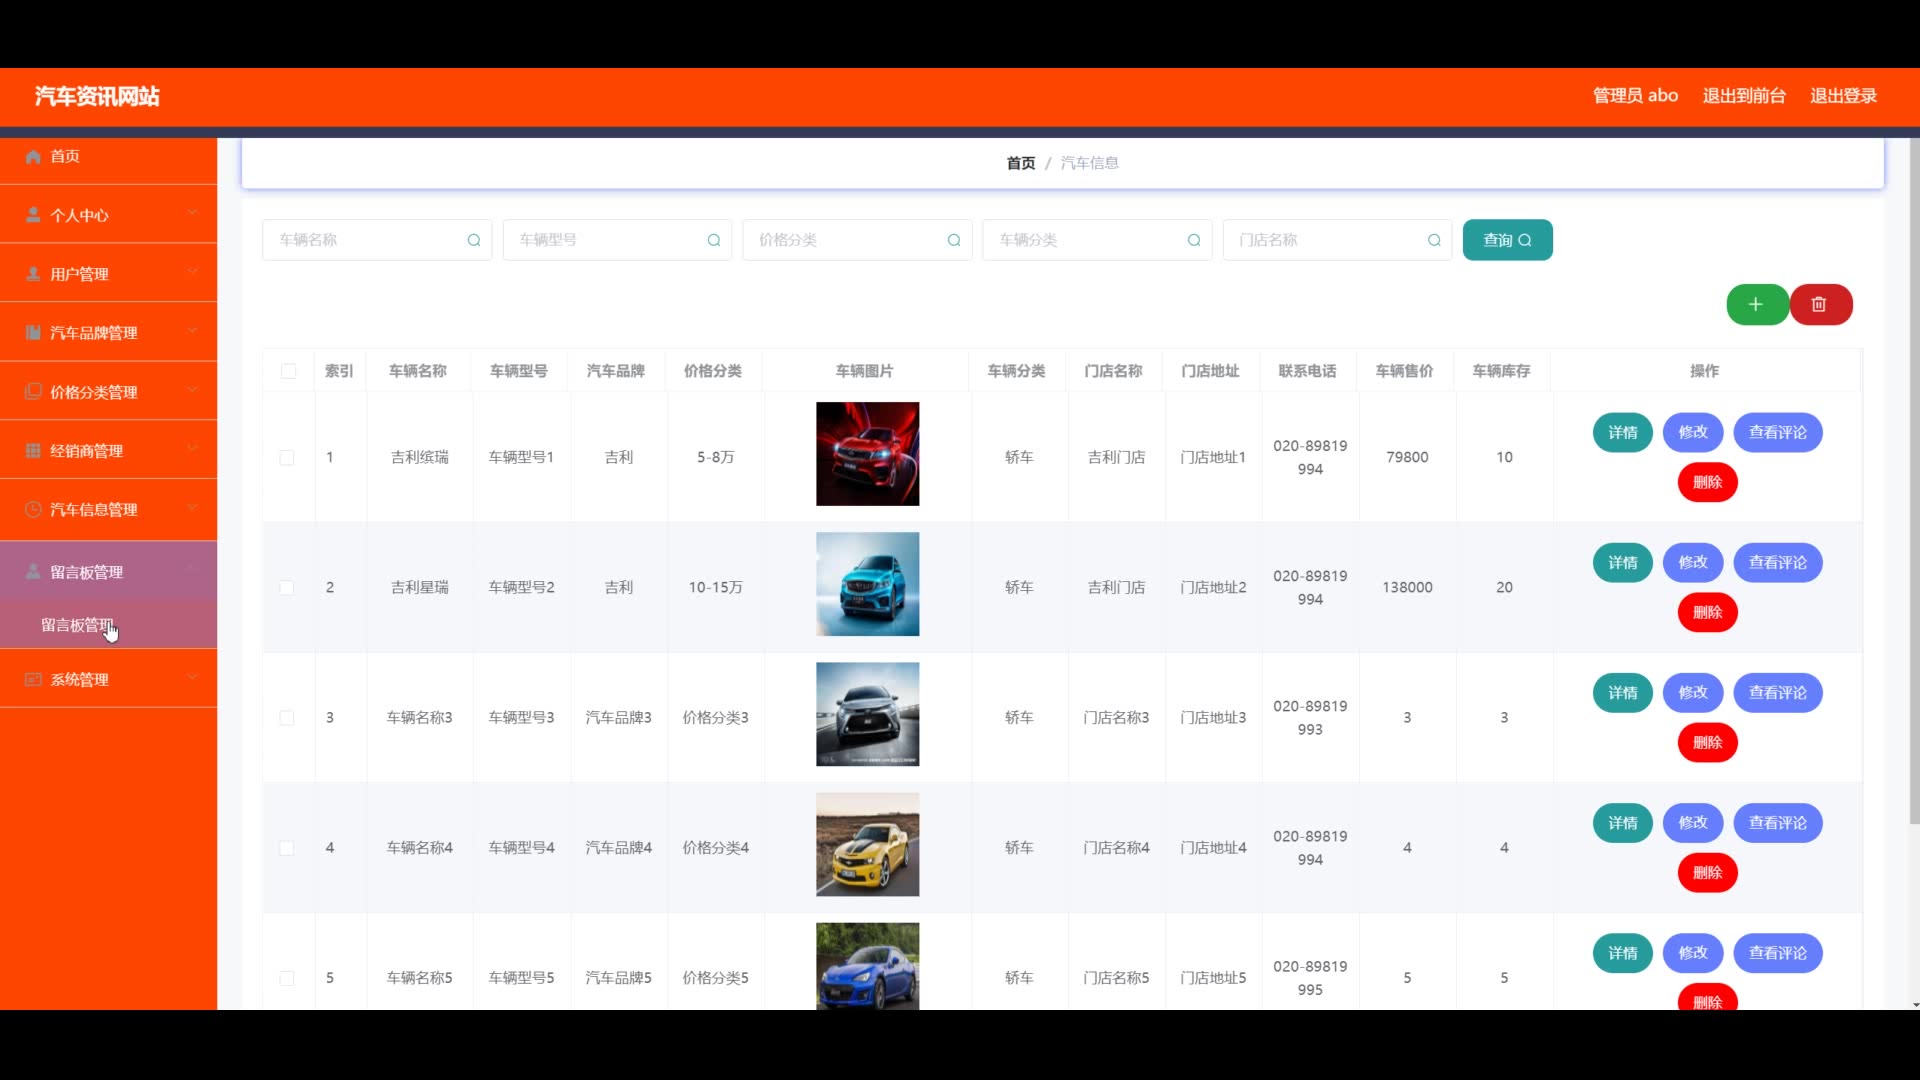Click the vertical page scrollbar thumb
Viewport: 1920px width, 1080px height.
(x=1914, y=480)
